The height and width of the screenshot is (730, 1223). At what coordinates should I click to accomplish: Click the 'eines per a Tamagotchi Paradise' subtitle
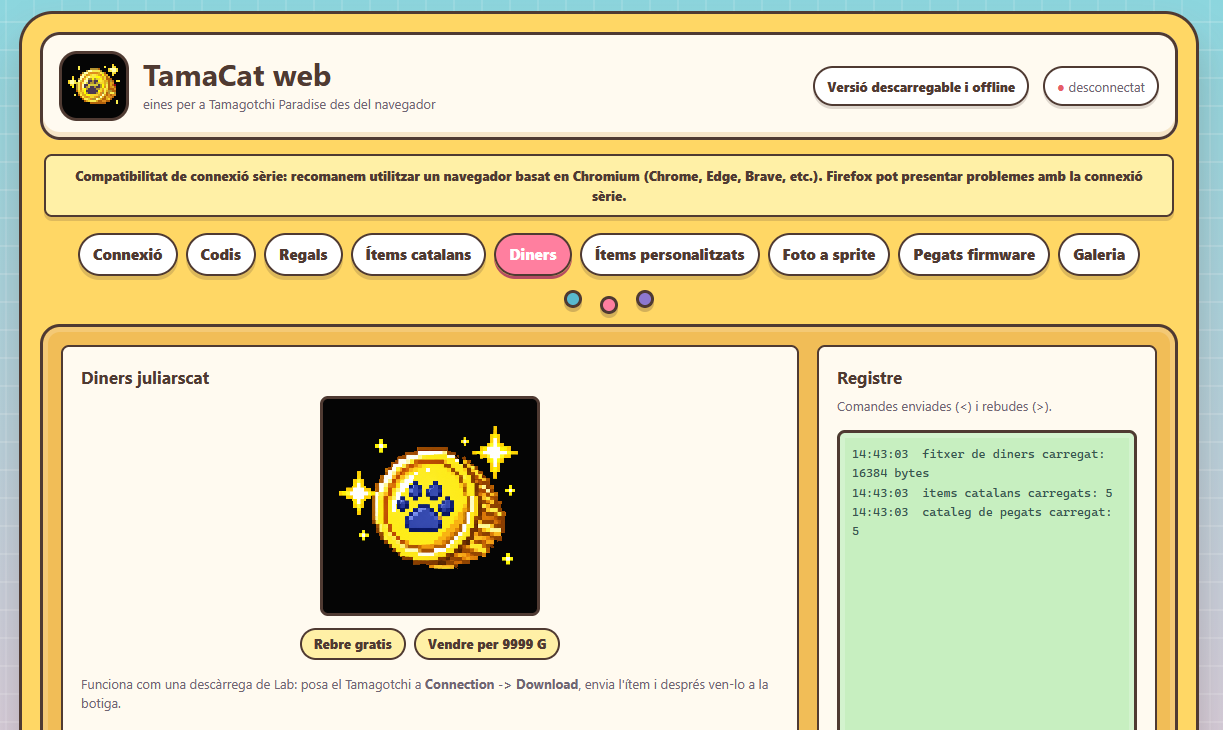point(289,104)
